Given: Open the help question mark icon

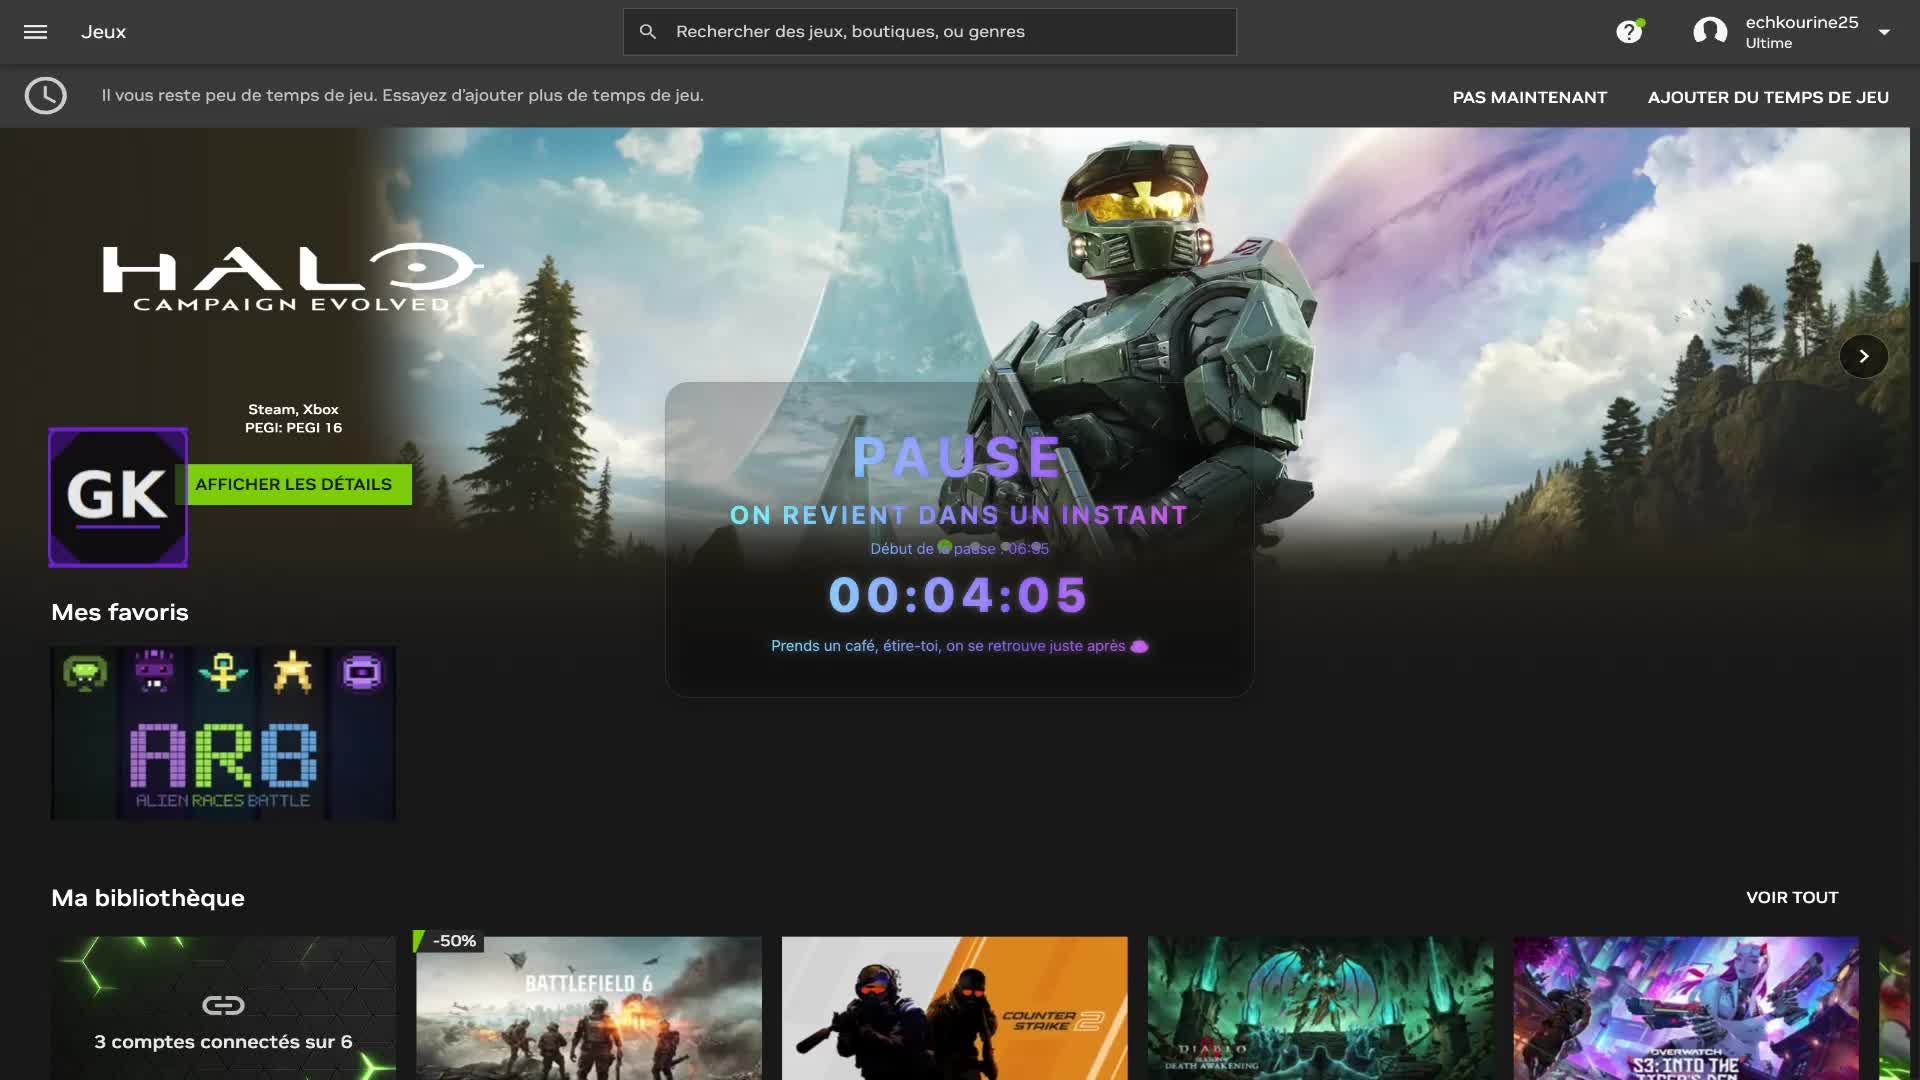Looking at the screenshot, I should click(1629, 32).
